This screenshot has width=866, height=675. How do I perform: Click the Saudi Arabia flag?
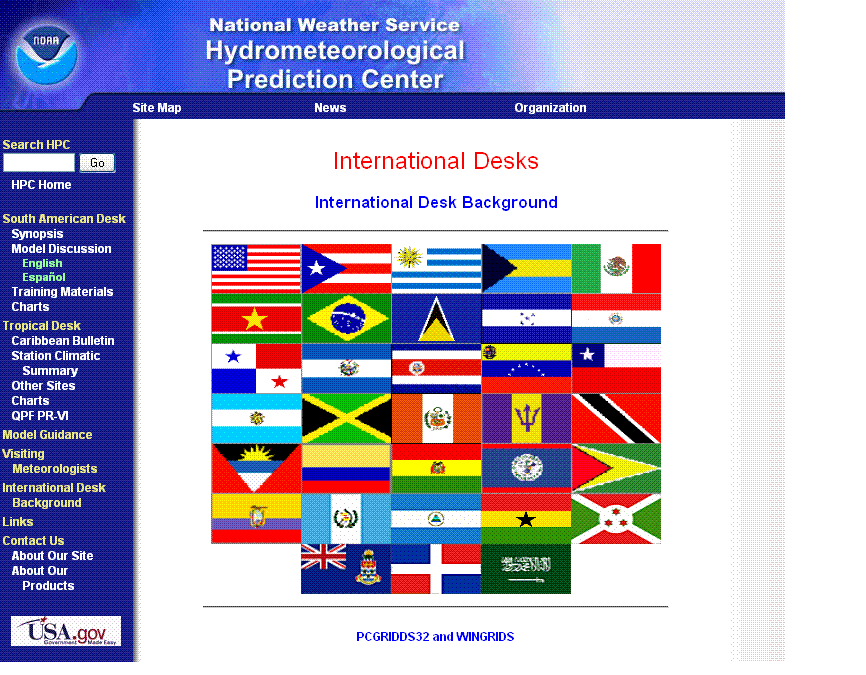pos(526,569)
